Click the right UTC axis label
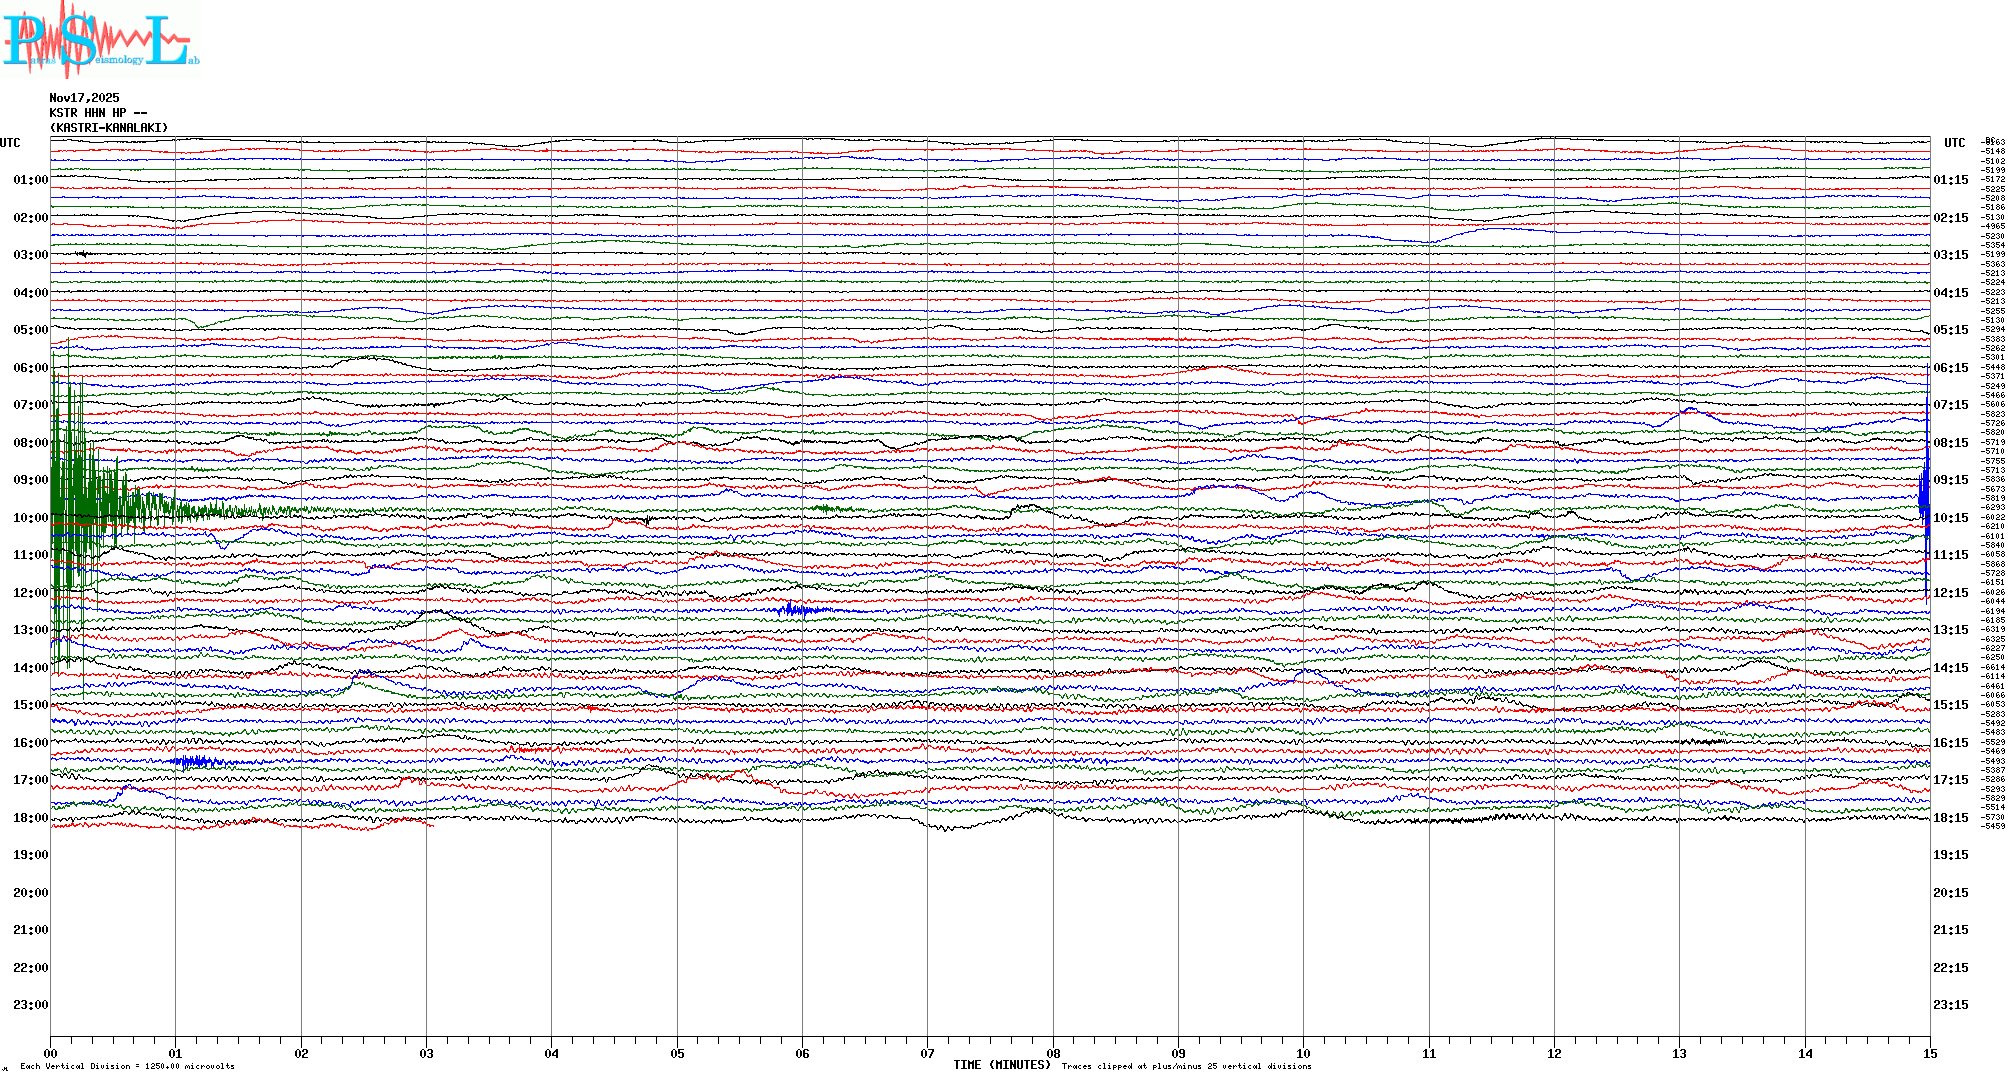 click(x=1954, y=143)
